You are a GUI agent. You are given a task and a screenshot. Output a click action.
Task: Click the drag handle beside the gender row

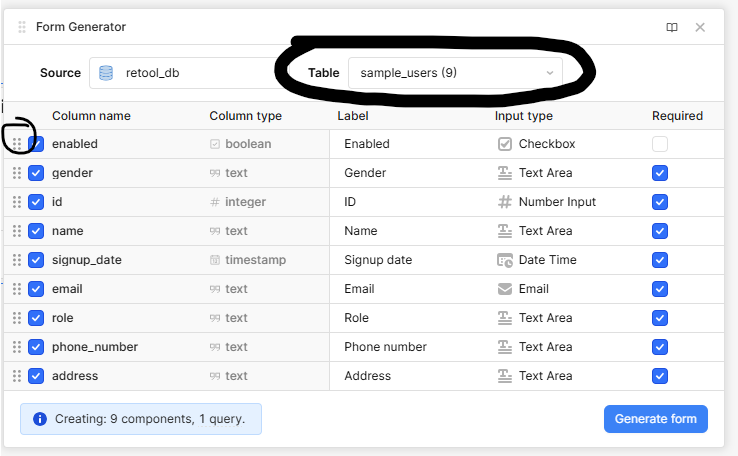pos(17,173)
